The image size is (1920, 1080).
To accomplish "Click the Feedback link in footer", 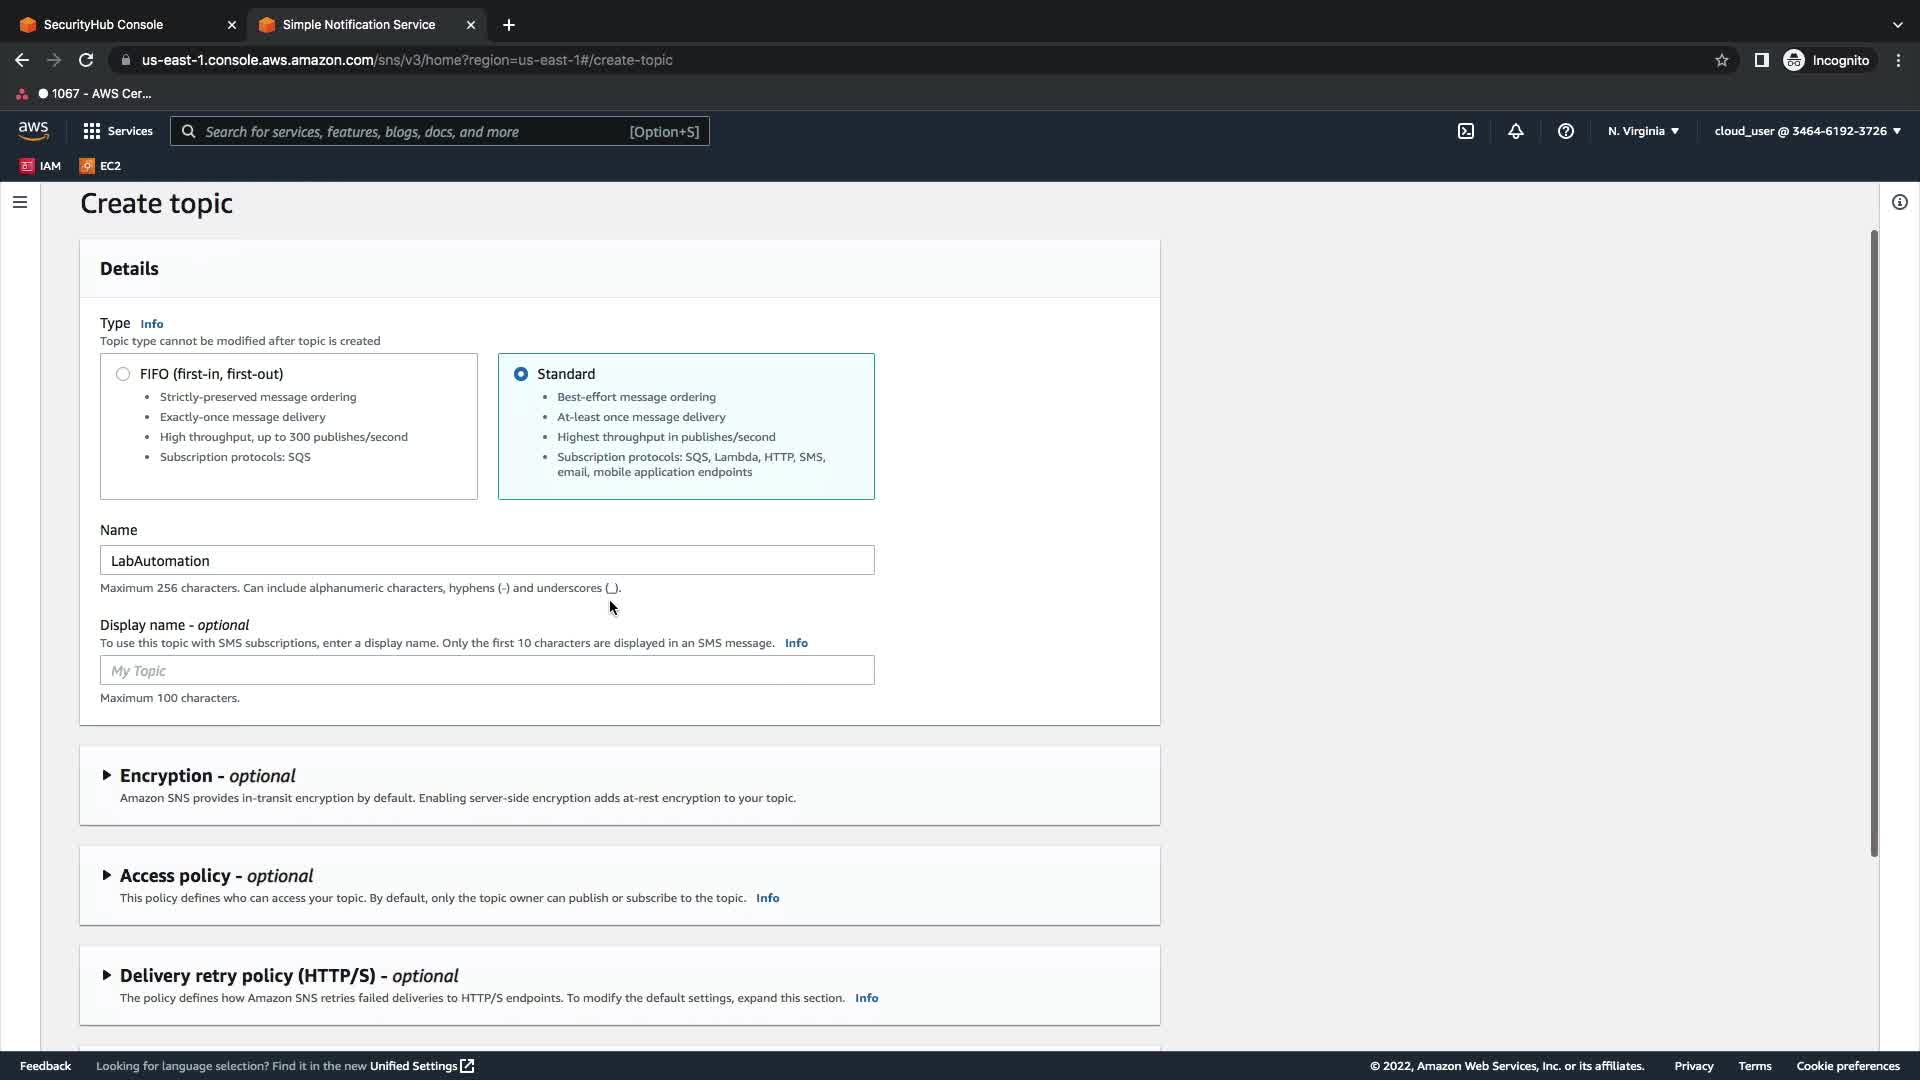I will click(45, 1066).
